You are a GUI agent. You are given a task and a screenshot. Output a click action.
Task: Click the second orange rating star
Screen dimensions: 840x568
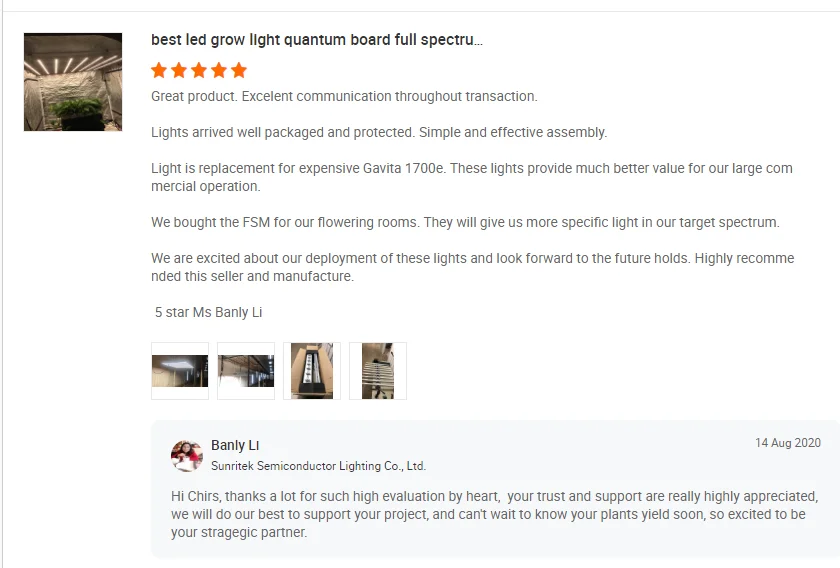pos(179,70)
